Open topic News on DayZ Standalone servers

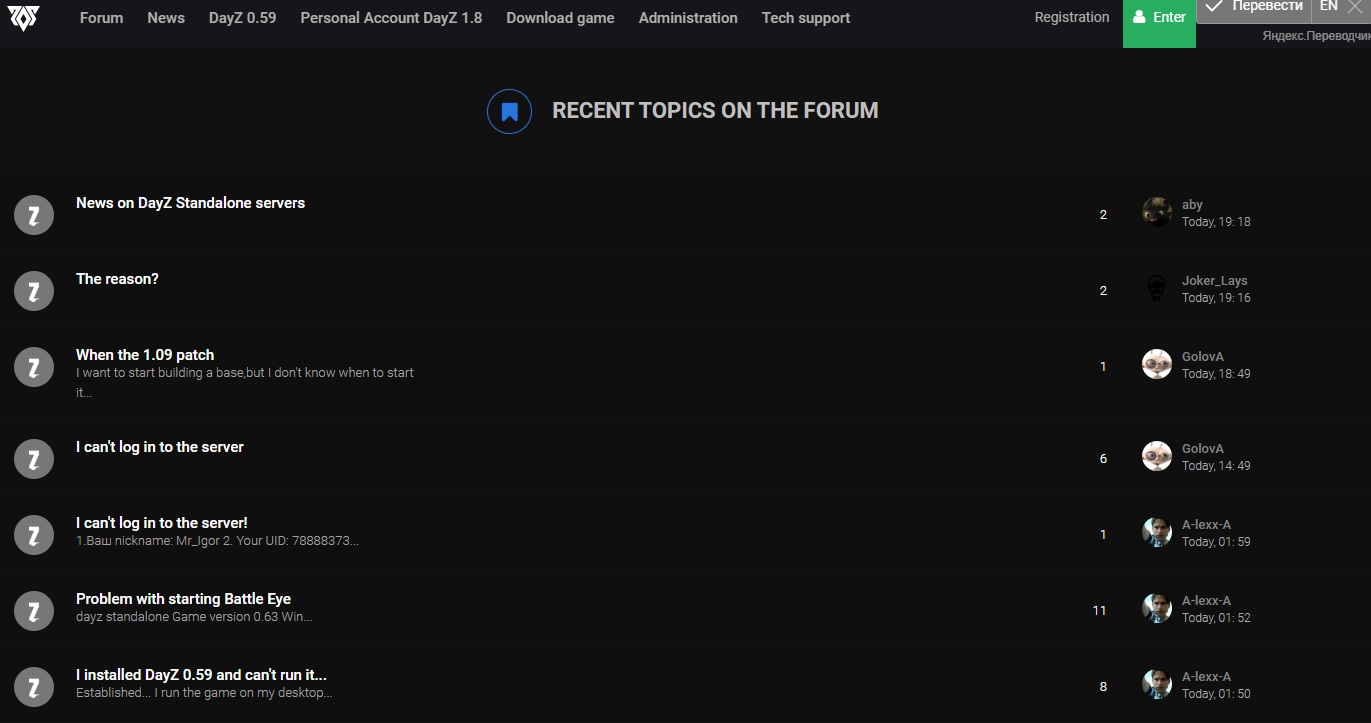[190, 203]
